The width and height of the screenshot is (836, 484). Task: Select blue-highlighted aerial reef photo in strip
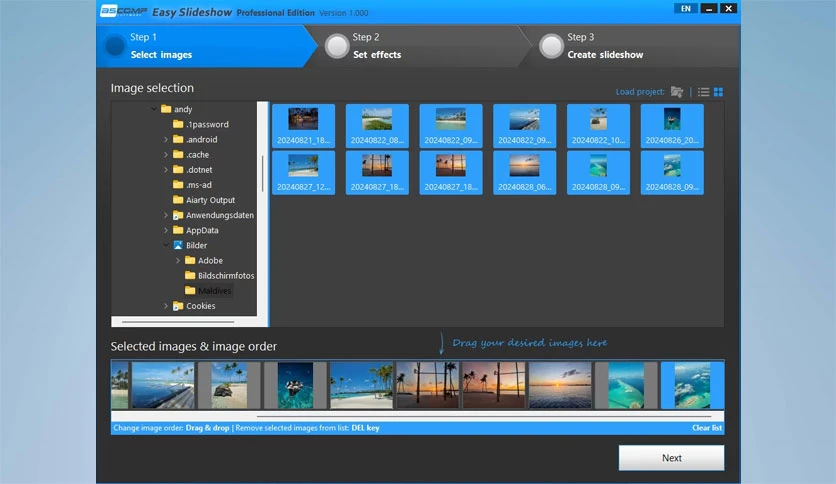click(x=692, y=385)
